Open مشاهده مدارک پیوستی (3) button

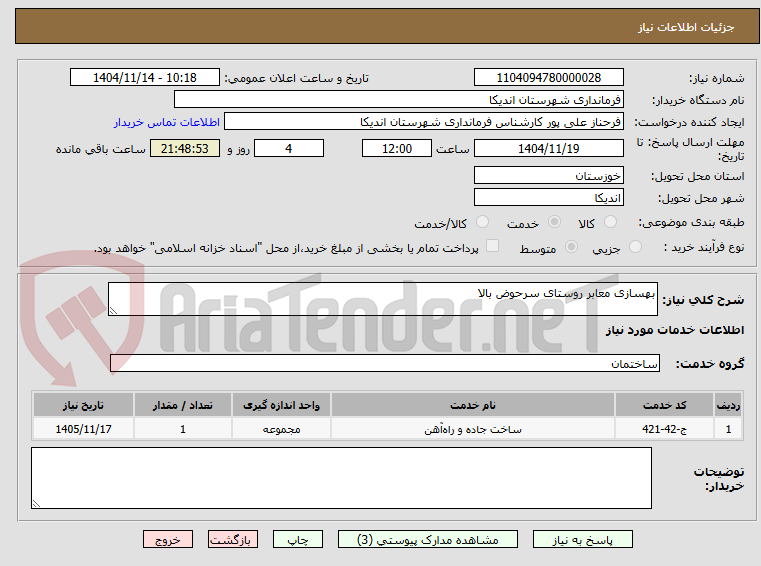tap(428, 539)
